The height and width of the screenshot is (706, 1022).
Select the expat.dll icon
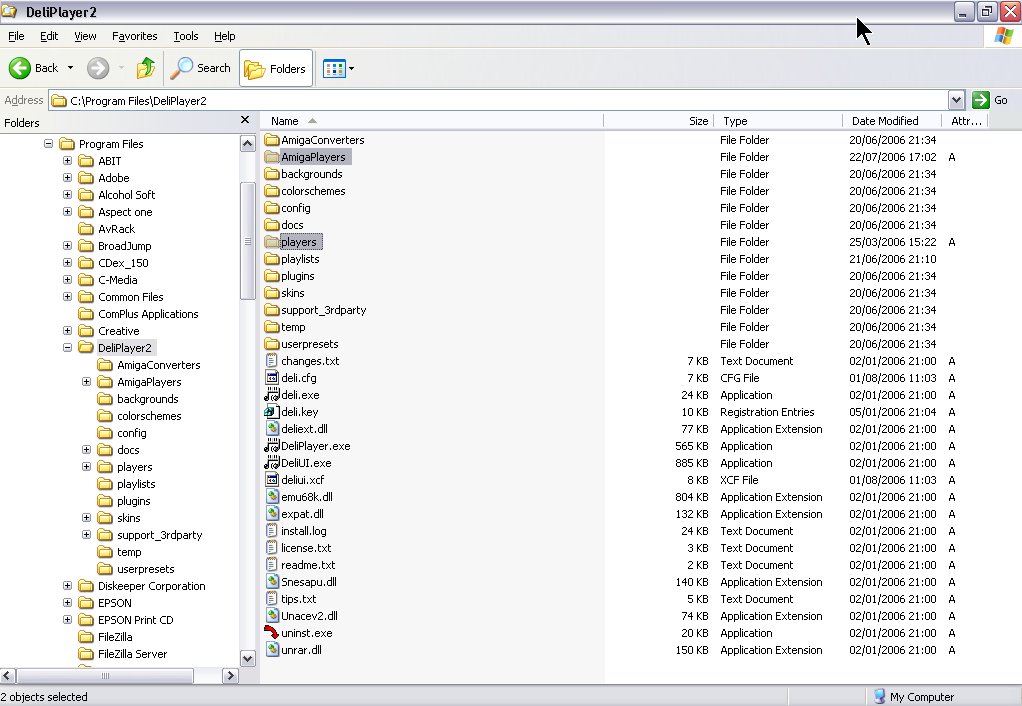[x=272, y=514]
